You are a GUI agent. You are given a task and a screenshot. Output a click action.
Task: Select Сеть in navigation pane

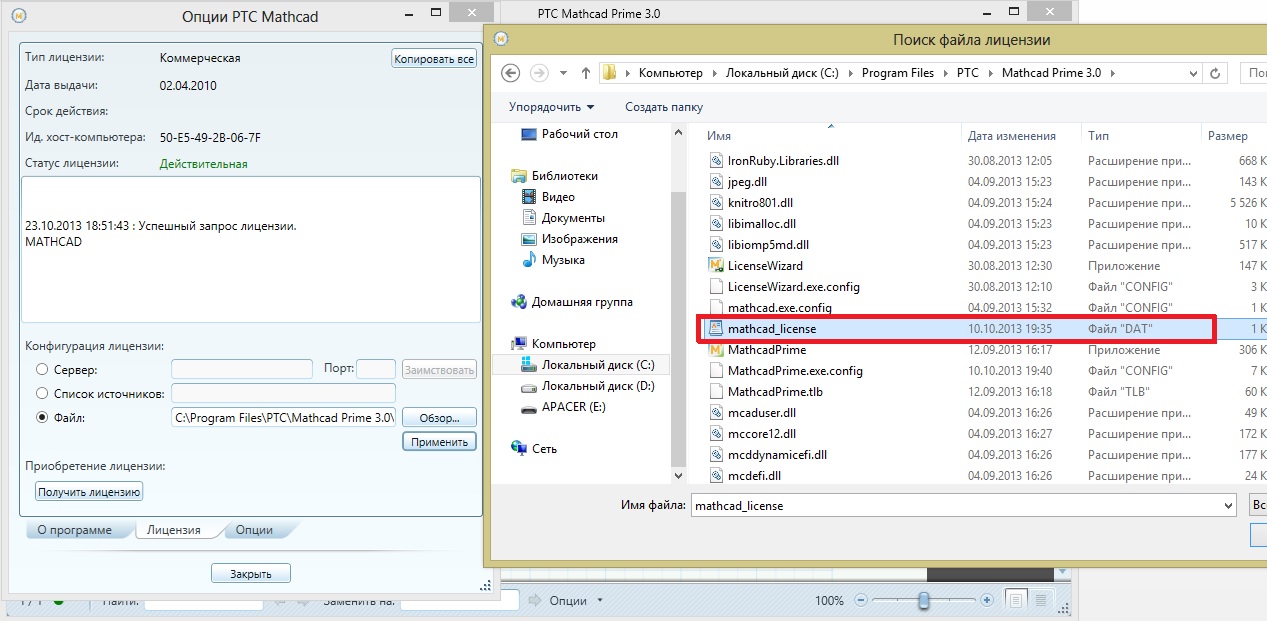pos(544,449)
